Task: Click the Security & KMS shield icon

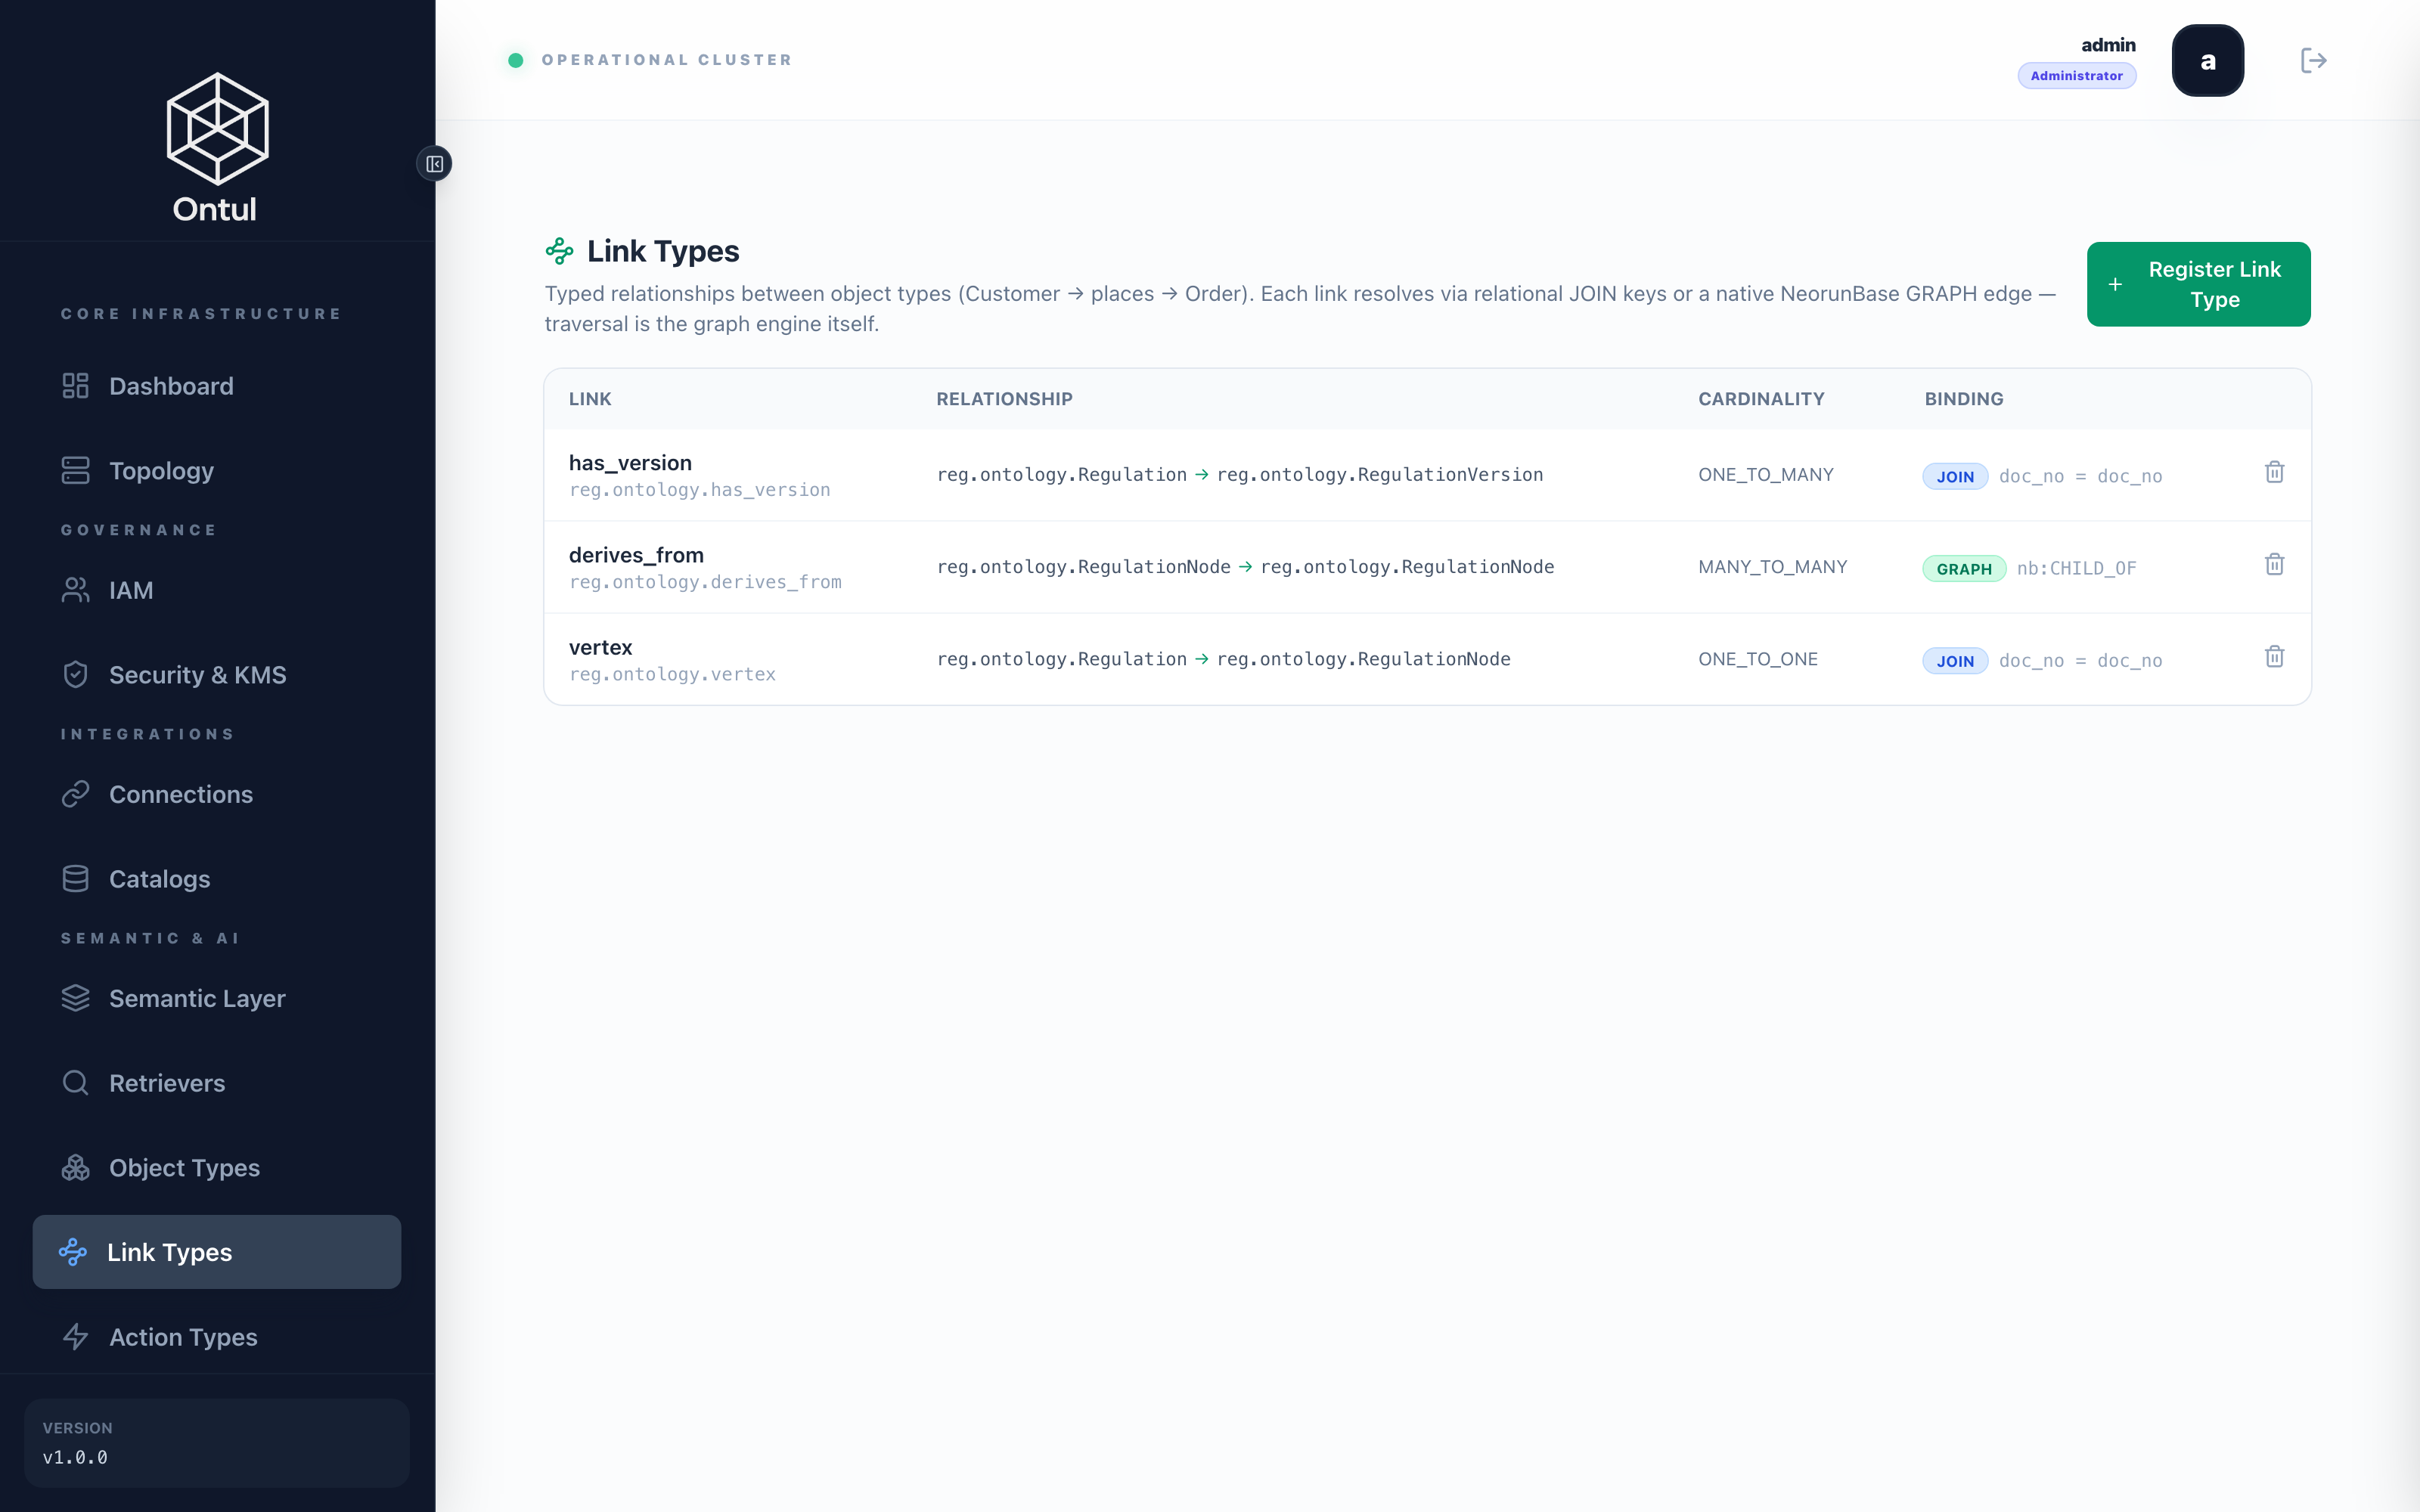Action: point(76,675)
